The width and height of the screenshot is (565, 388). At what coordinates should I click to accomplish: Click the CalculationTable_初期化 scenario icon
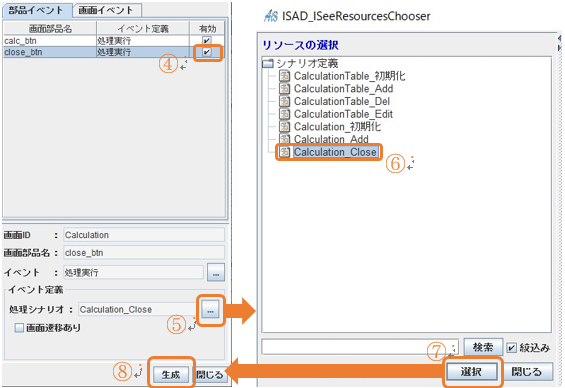tap(285, 76)
